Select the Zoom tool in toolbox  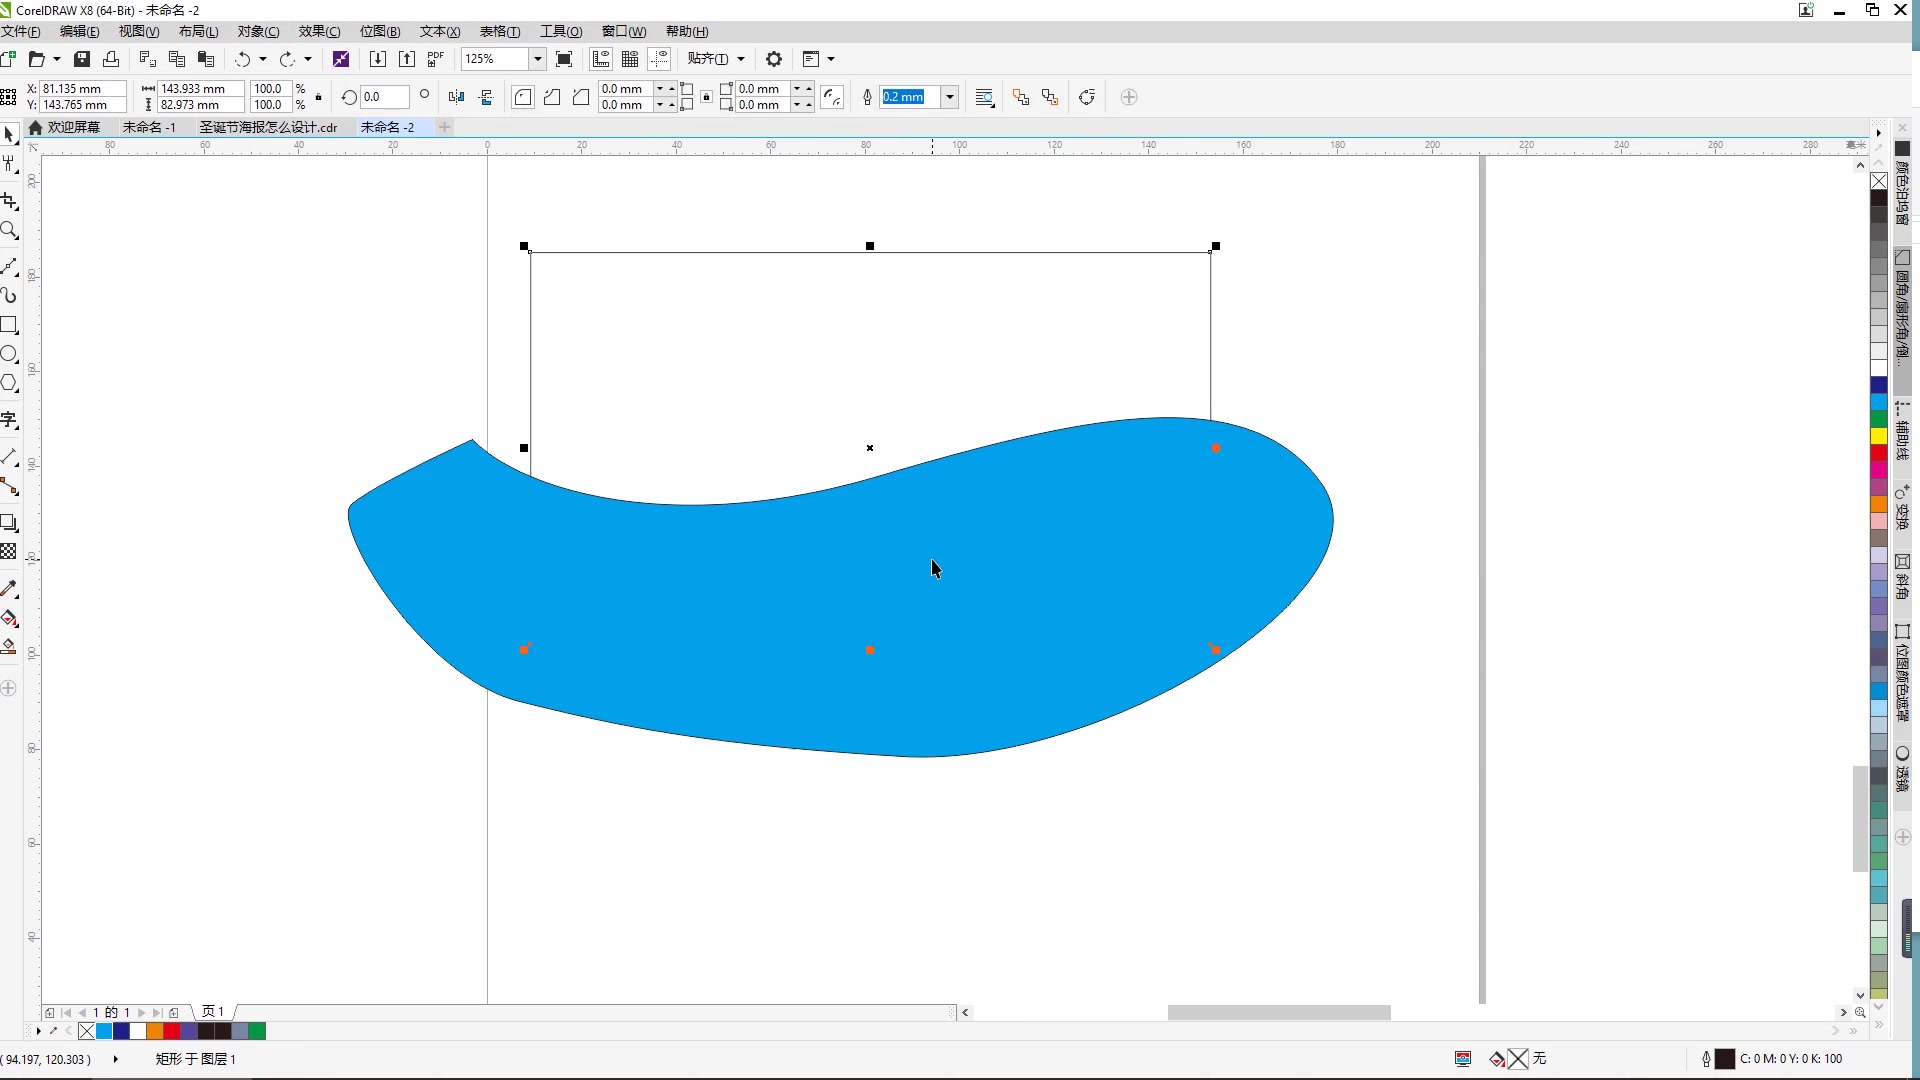point(10,231)
